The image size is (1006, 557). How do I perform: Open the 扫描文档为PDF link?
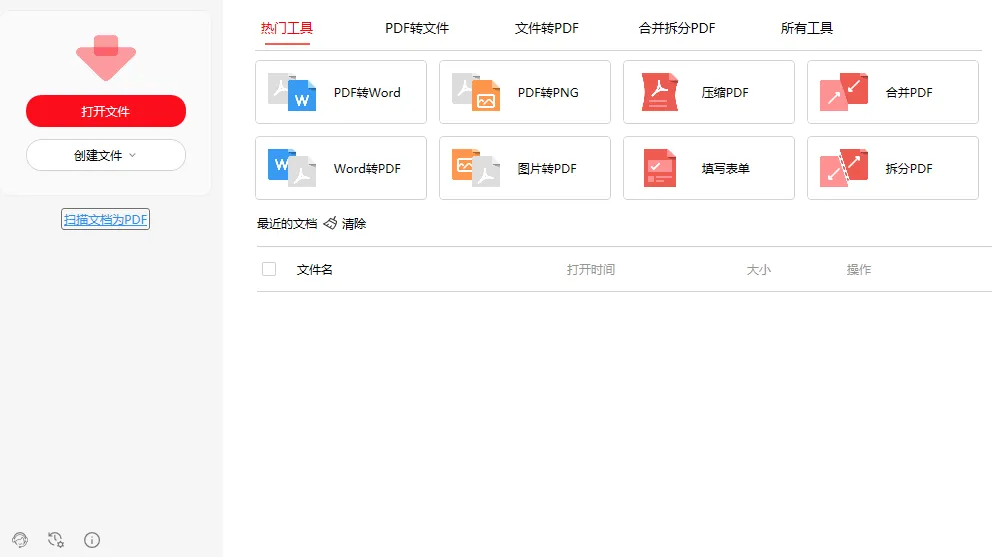[x=105, y=219]
